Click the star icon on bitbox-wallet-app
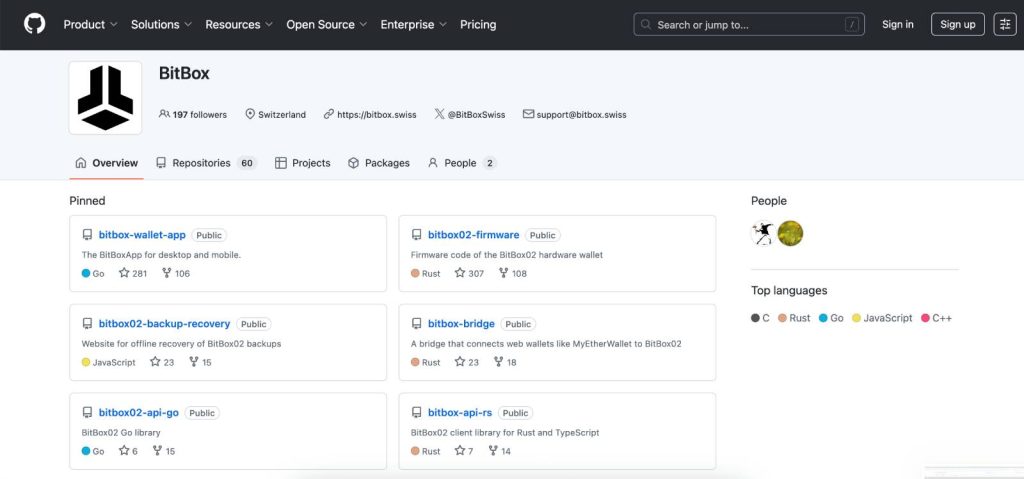The image size is (1024, 479). [124, 273]
